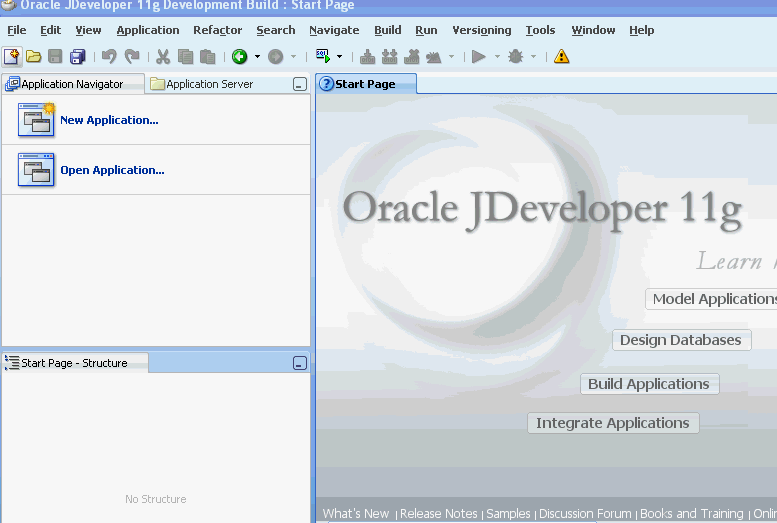Open the Deploy dropdown arrow
777x523 pixels.
pyautogui.click(x=451, y=57)
